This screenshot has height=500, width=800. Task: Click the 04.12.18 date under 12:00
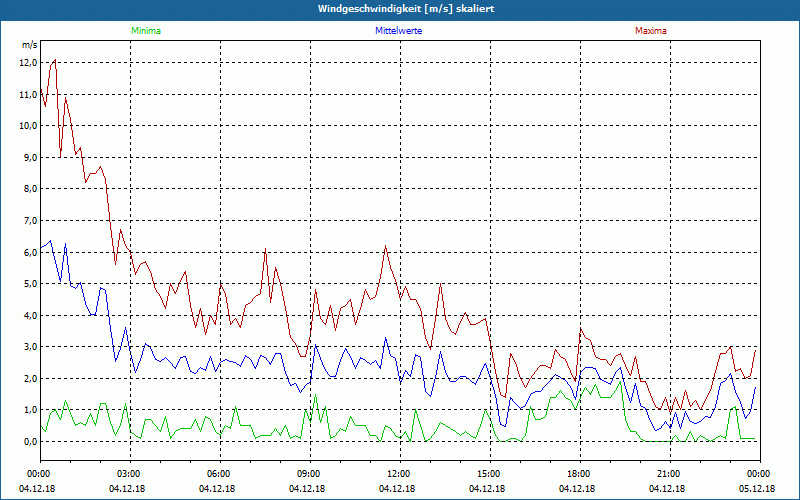[396, 488]
